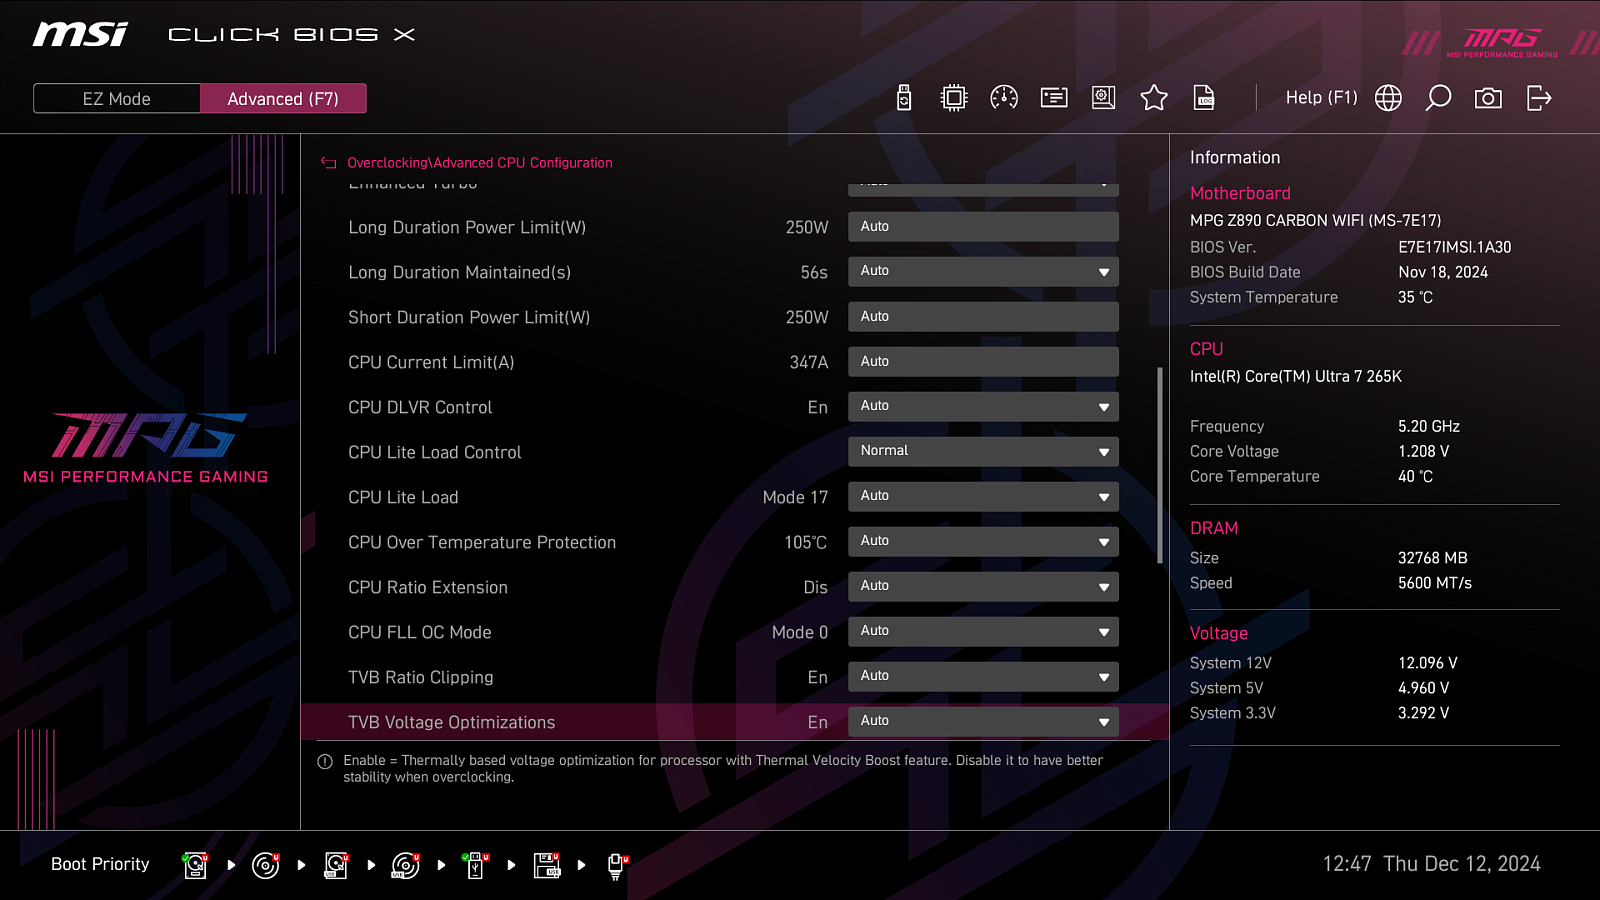The image size is (1600, 900).
Task: Open the search magnifier icon
Action: 1438,98
